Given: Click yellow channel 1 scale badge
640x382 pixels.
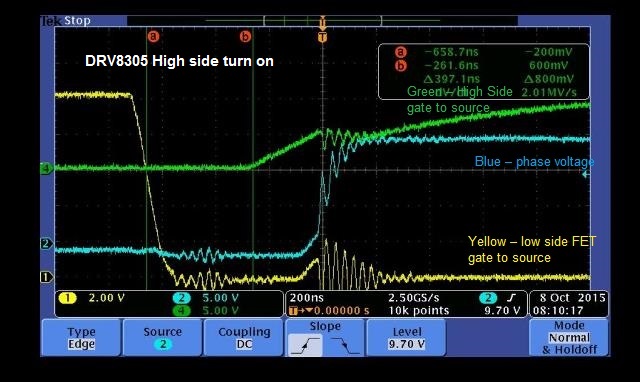Looking at the screenshot, I should click(68, 298).
